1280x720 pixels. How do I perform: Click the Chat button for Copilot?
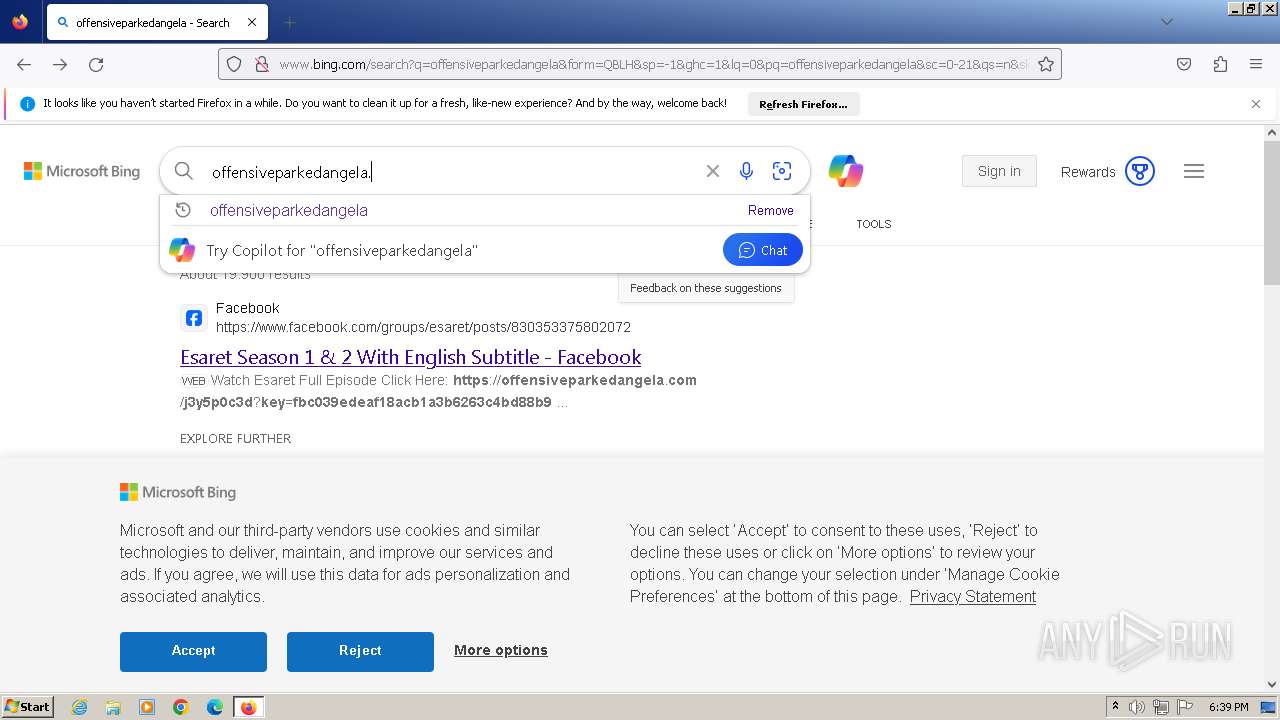point(763,250)
